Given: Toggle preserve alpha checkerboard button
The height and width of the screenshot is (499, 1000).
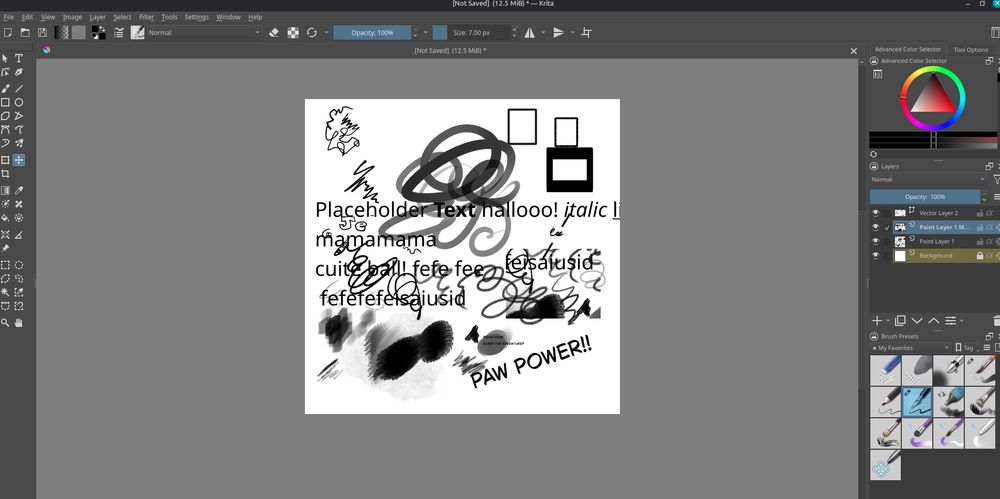Looking at the screenshot, I should (293, 33).
